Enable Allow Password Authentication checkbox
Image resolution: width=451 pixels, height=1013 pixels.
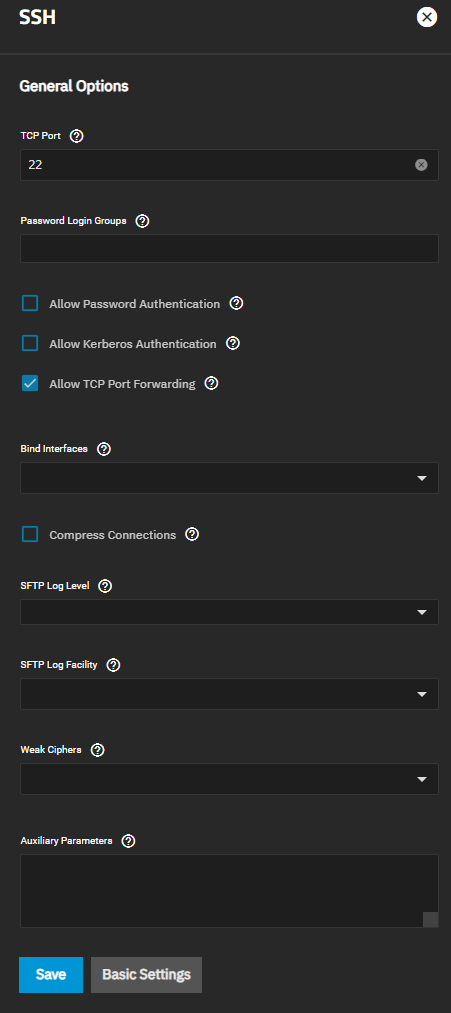tap(30, 303)
